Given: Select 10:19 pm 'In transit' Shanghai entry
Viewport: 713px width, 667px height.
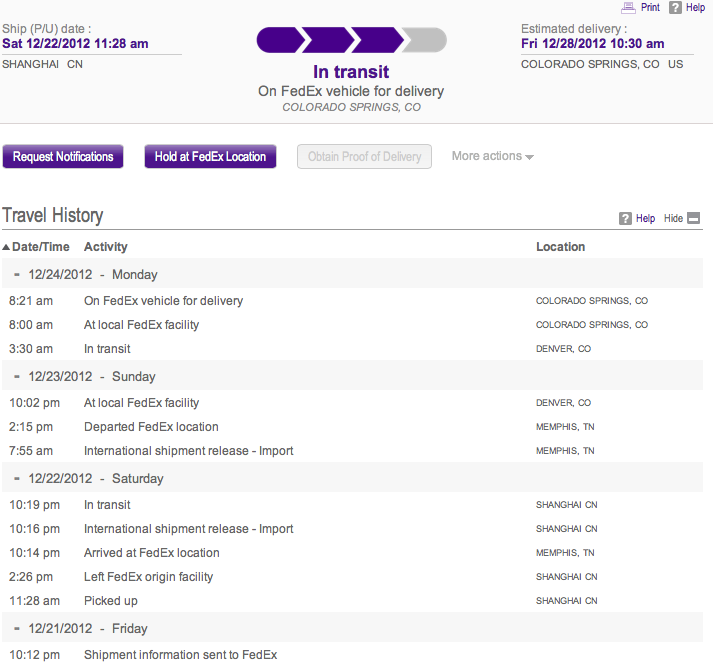Looking at the screenshot, I should [x=352, y=505].
